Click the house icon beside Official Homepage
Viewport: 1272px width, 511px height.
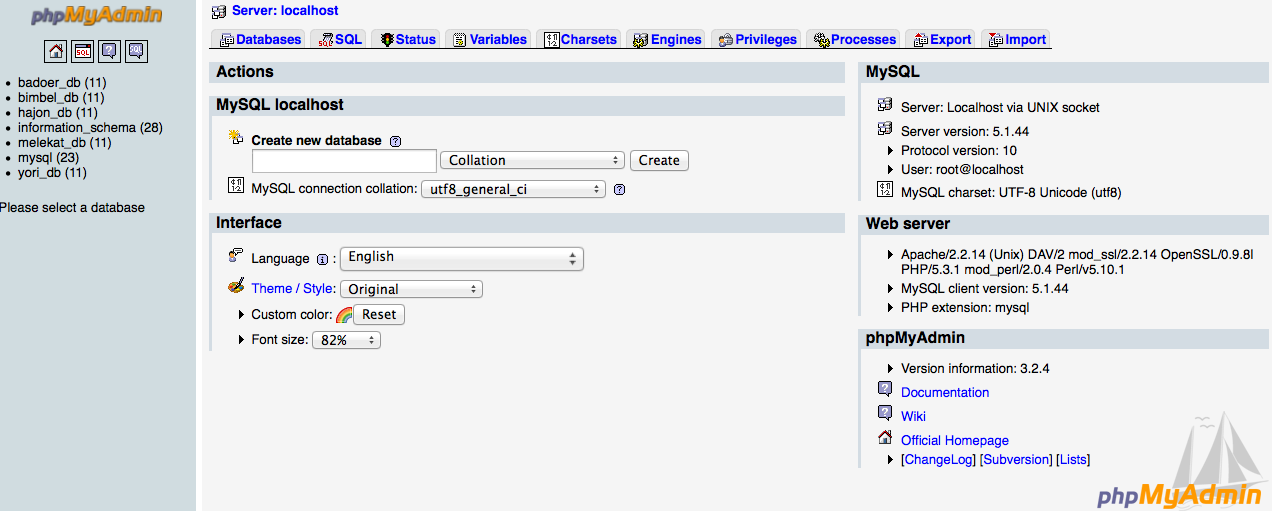pos(885,437)
